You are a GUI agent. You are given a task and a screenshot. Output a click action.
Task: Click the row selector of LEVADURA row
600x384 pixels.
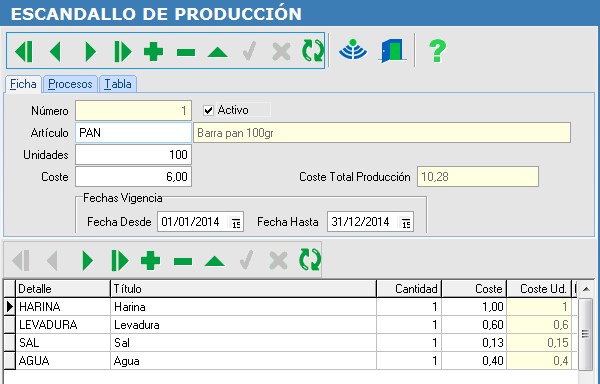pyautogui.click(x=9, y=325)
